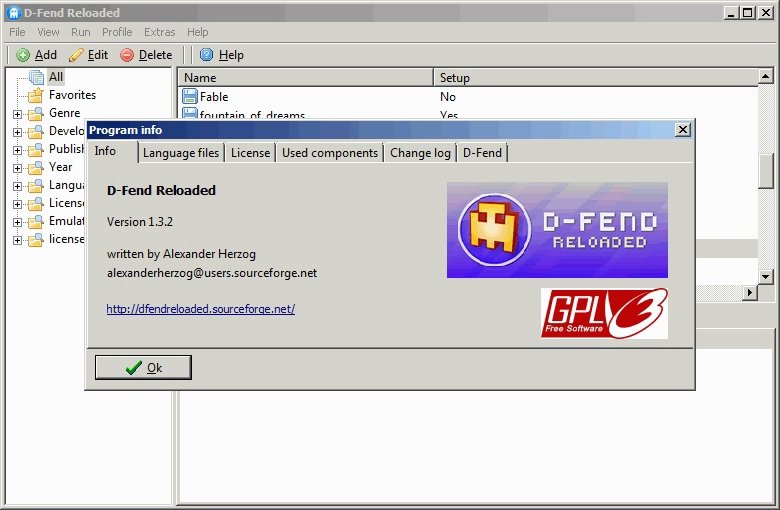The width and height of the screenshot is (780, 510).
Task: Expand the lowercase license tree node
Action: (x=17, y=240)
